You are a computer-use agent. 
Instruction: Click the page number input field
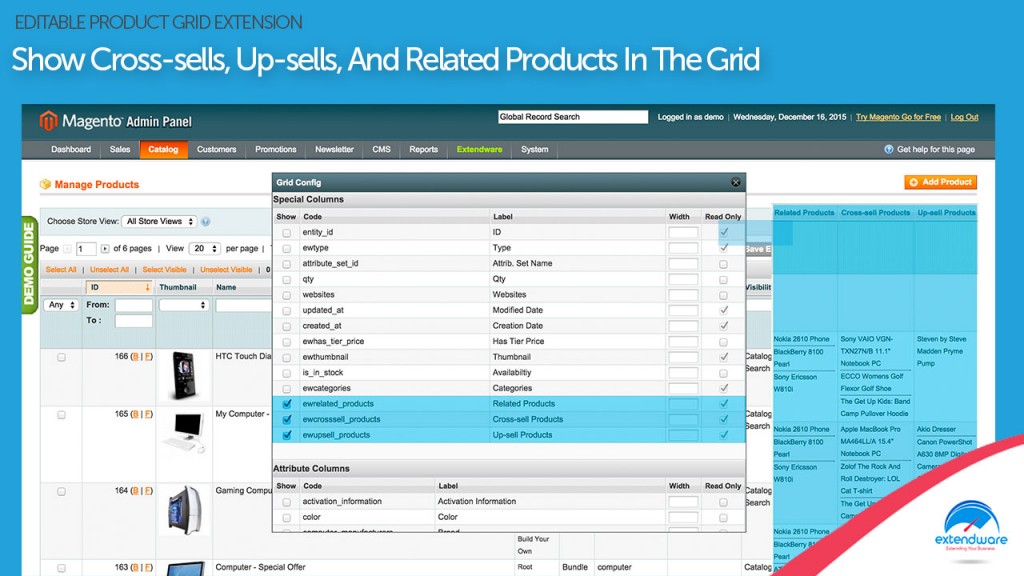click(86, 249)
